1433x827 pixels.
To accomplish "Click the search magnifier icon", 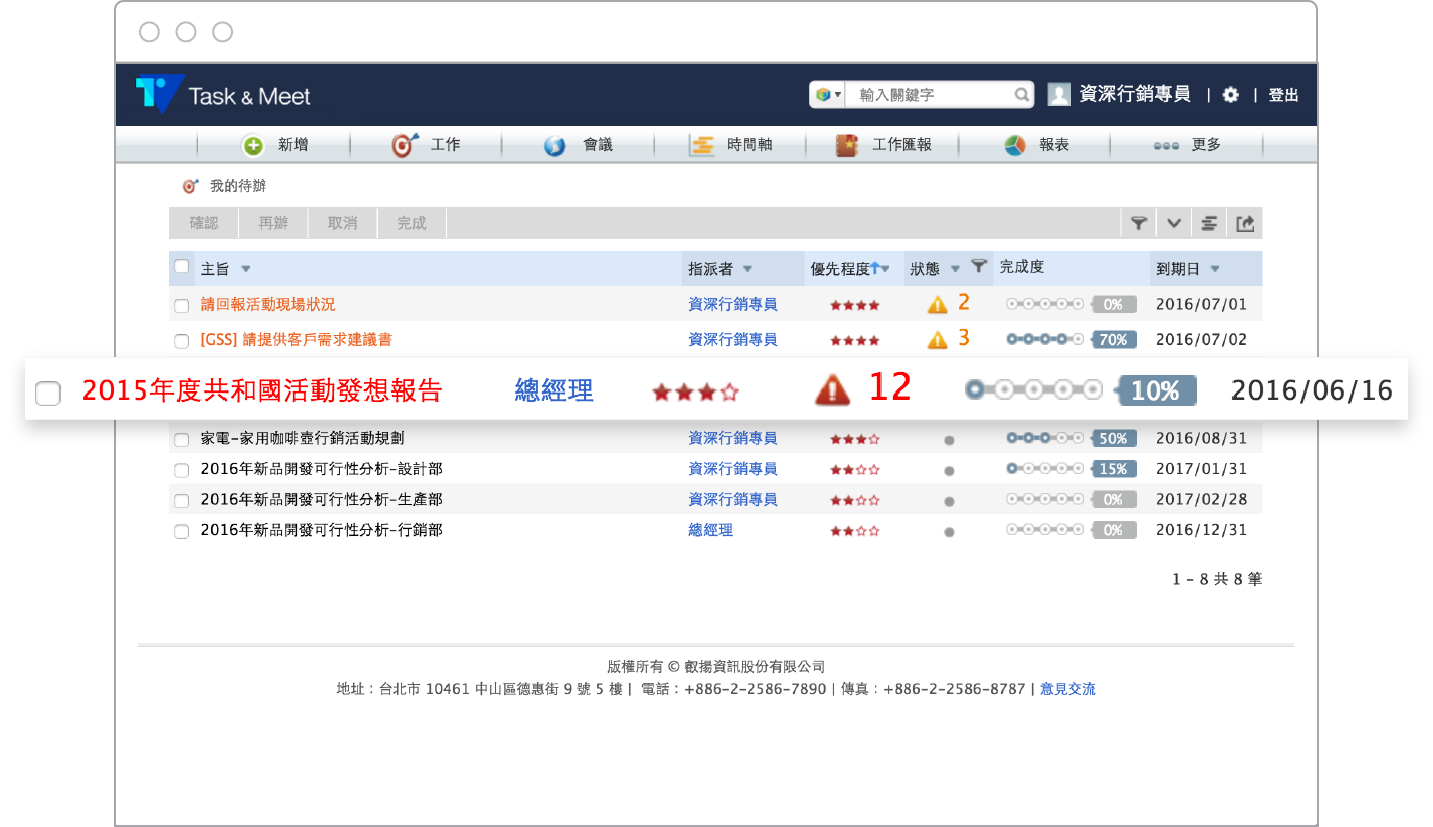I will 1022,95.
